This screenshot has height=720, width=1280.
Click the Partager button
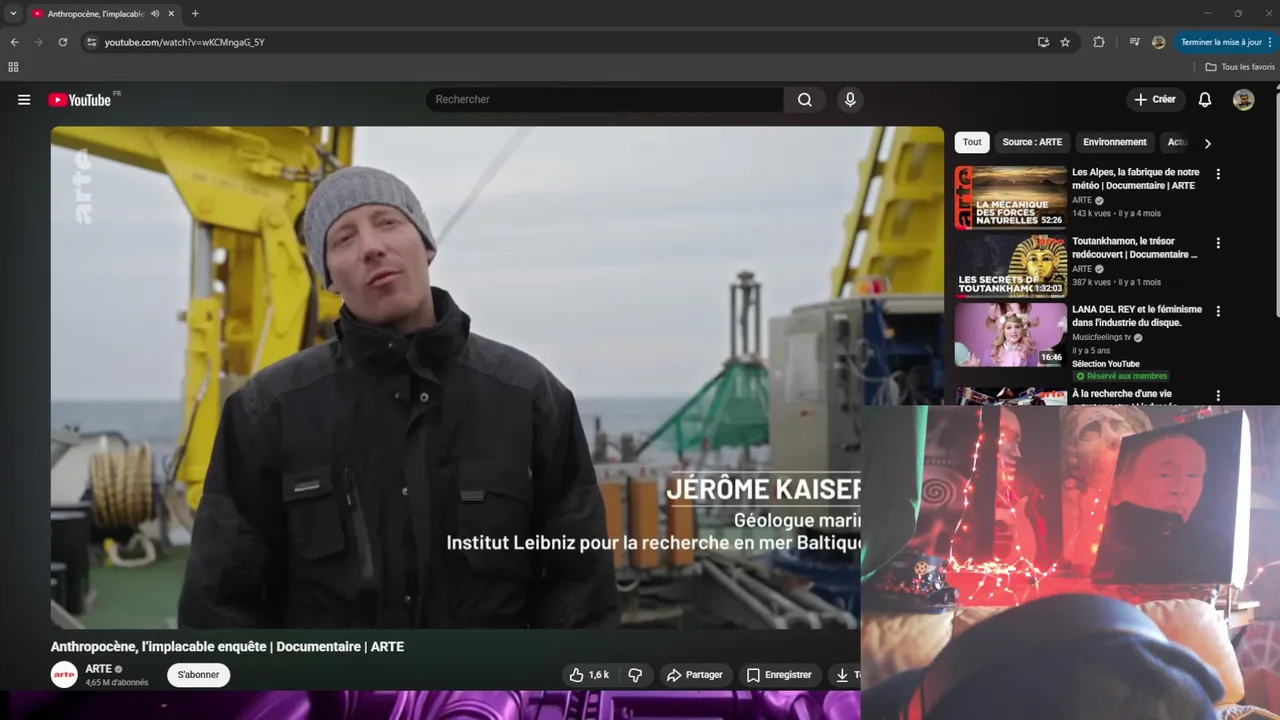694,675
